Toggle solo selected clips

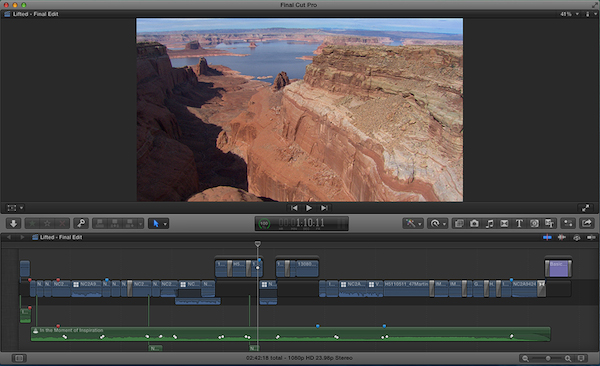(577, 238)
